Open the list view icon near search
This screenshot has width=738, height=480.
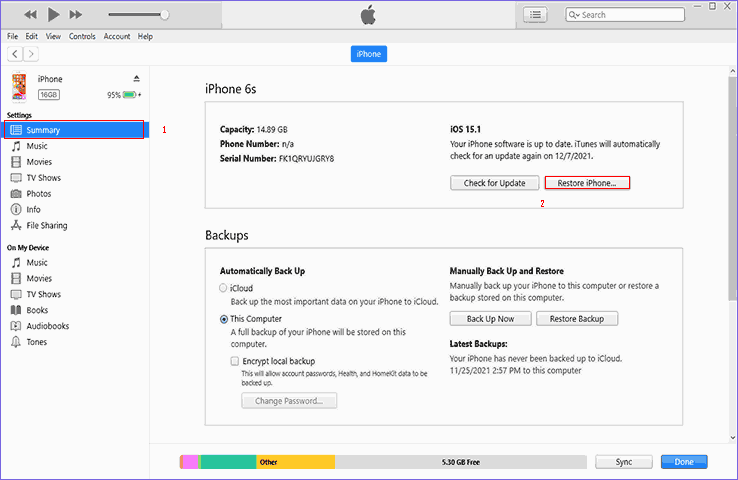coord(535,15)
